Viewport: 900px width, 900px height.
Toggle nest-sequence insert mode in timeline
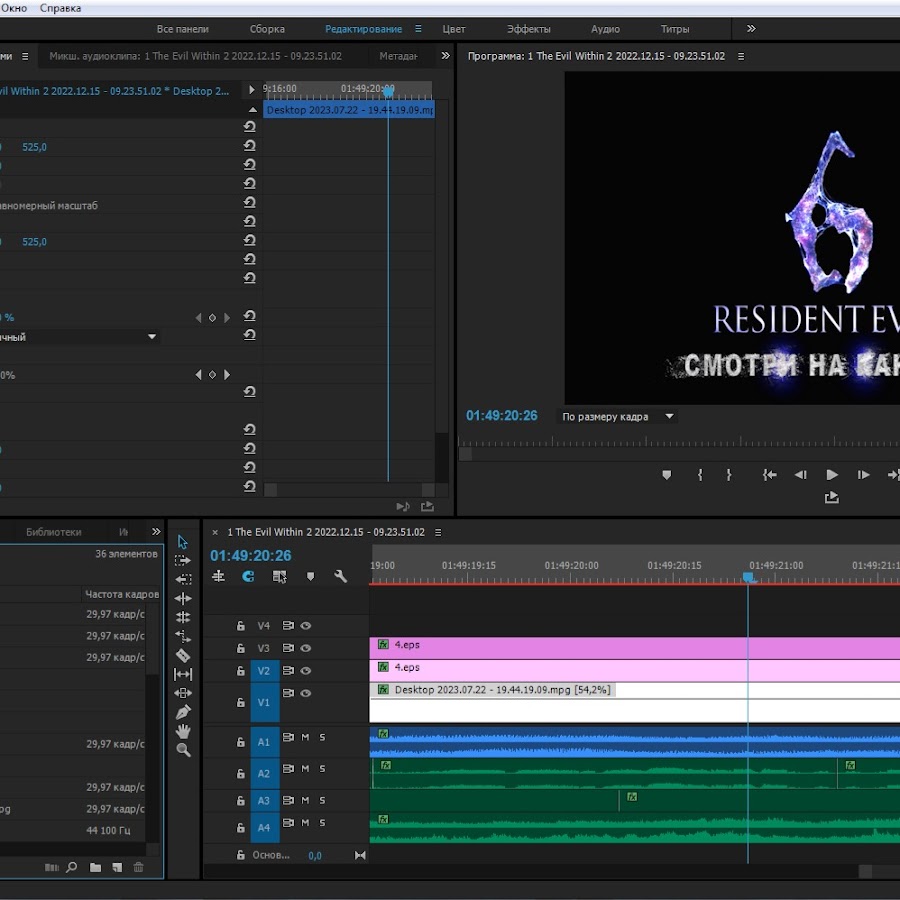[218, 576]
